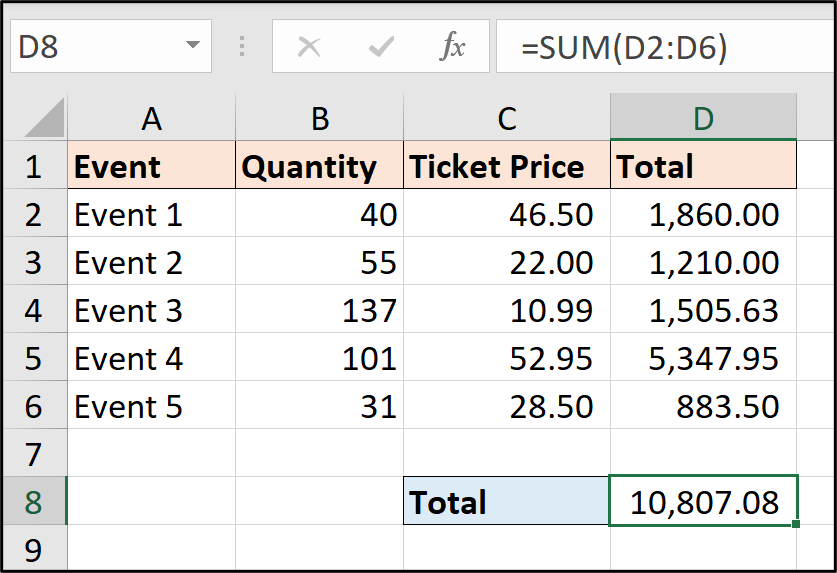Select row 6 header
This screenshot has height=573, width=837.
[x=34, y=405]
